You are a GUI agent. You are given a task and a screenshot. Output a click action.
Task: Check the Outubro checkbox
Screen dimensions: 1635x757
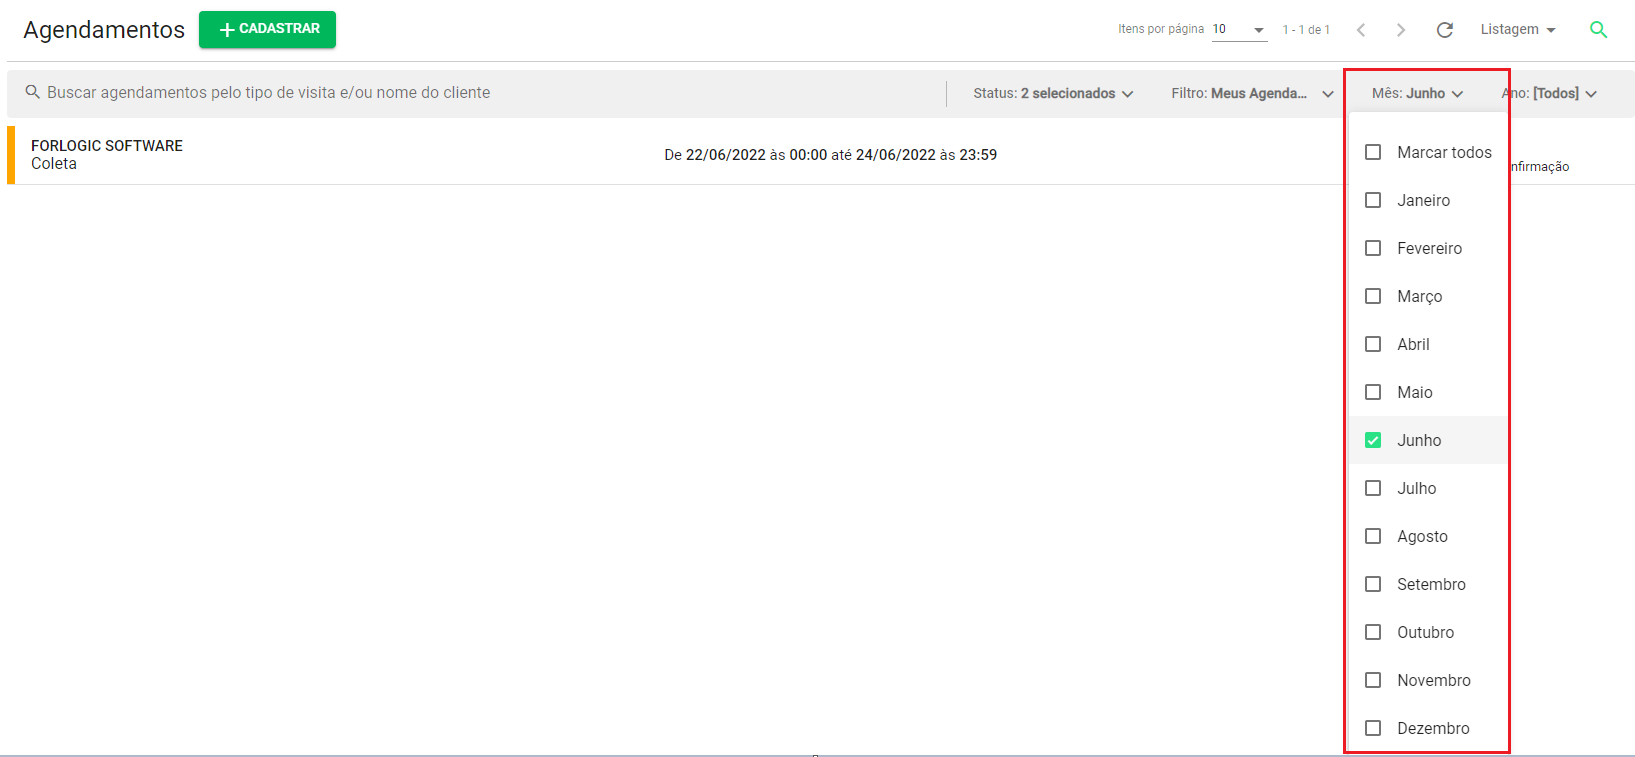[1373, 632]
